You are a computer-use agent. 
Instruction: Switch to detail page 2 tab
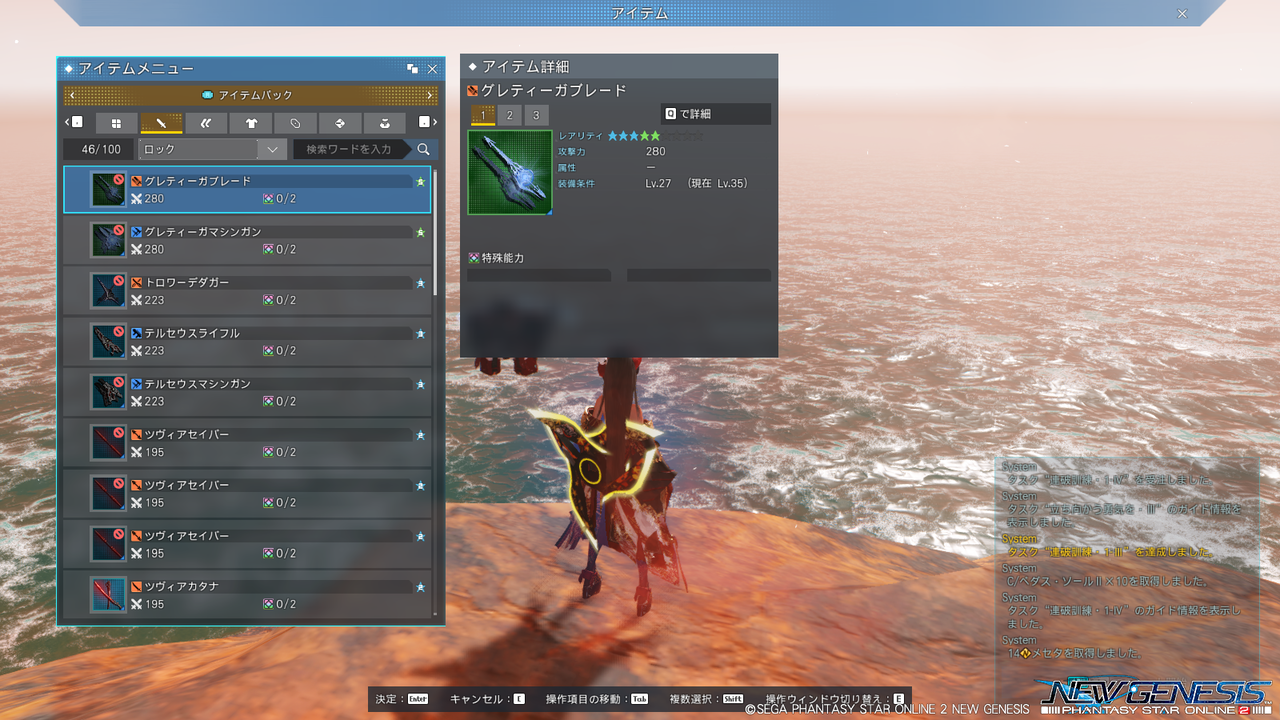pyautogui.click(x=509, y=115)
